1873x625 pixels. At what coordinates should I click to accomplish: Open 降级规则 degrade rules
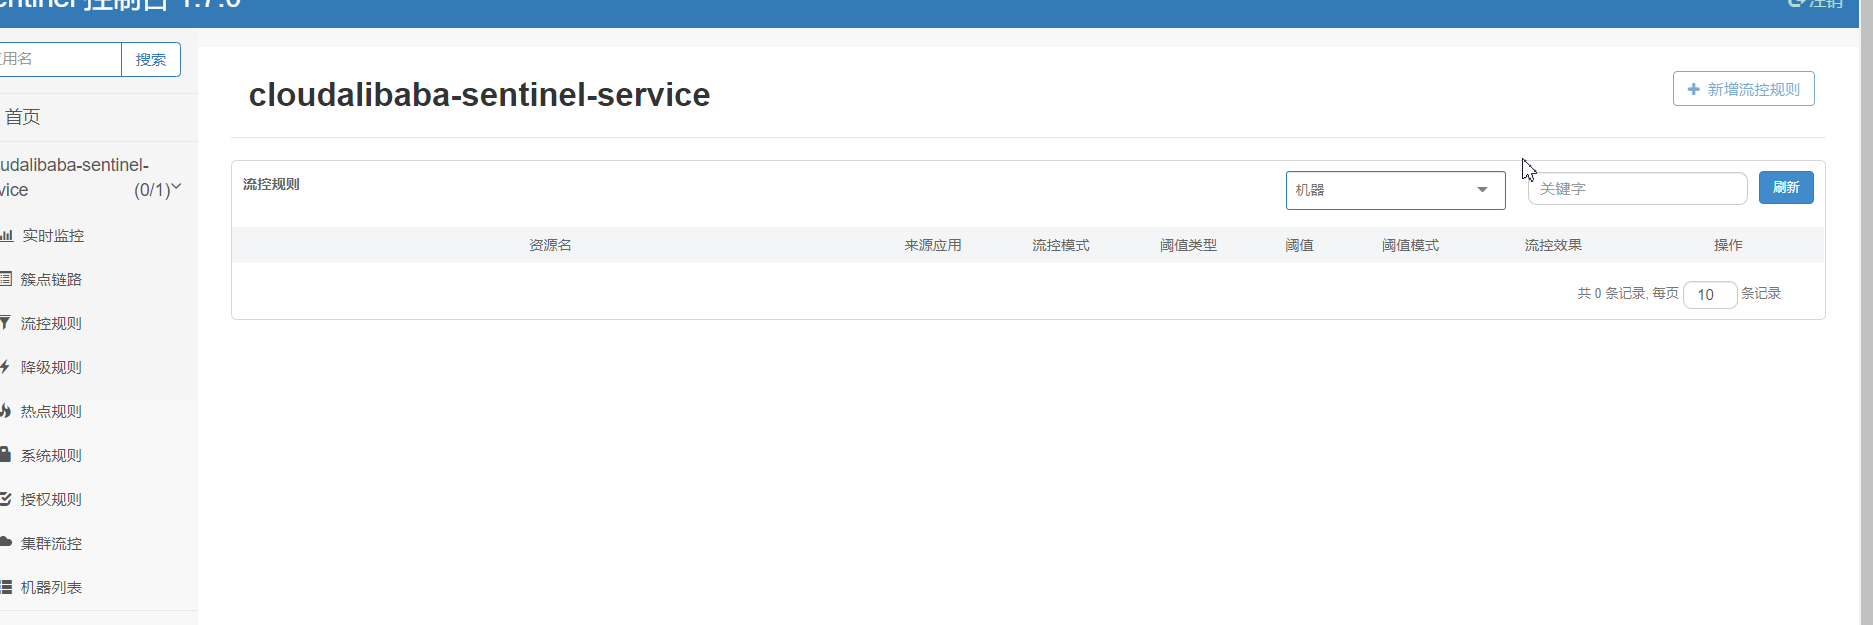pyautogui.click(x=51, y=368)
